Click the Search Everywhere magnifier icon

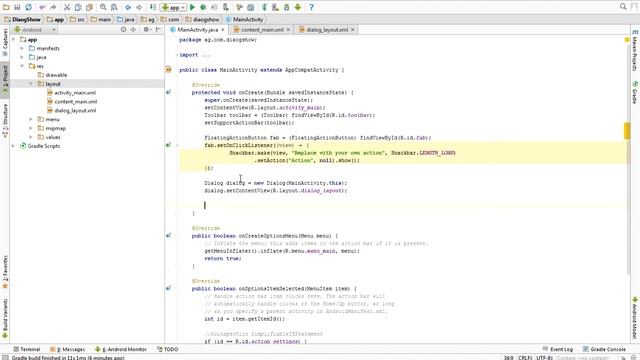(623, 7)
